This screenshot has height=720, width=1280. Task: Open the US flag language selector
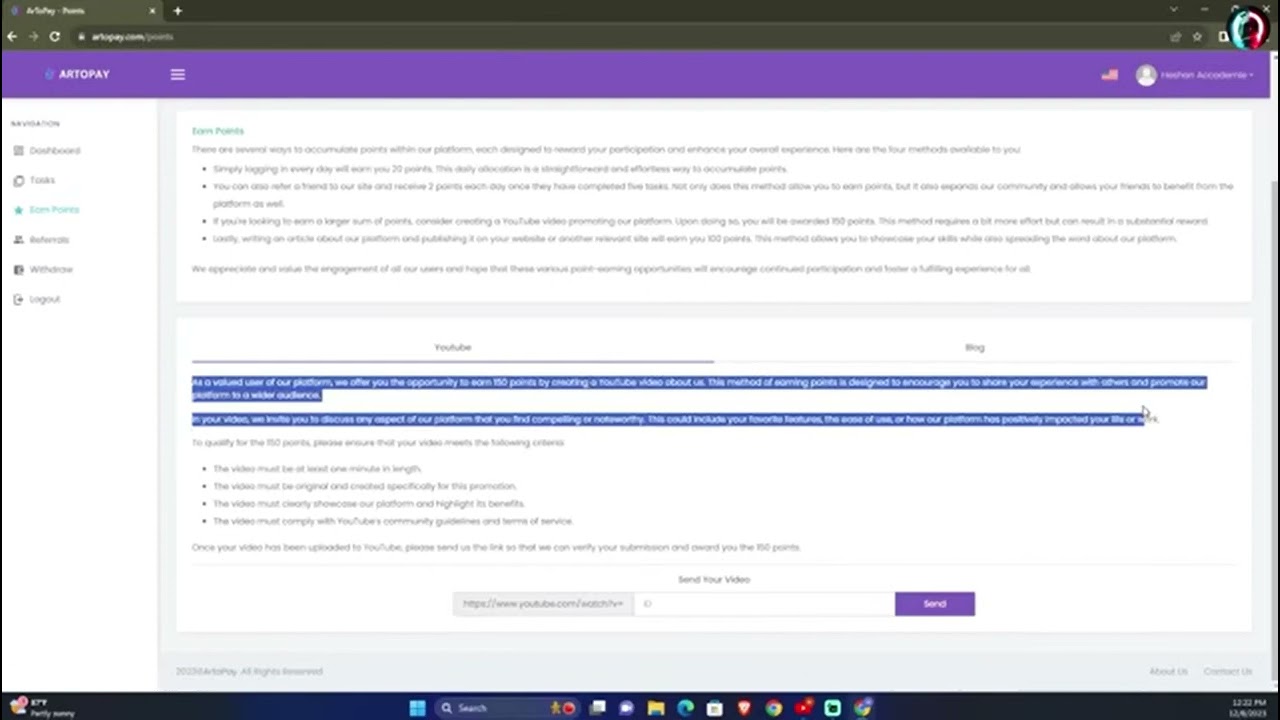(x=1109, y=75)
